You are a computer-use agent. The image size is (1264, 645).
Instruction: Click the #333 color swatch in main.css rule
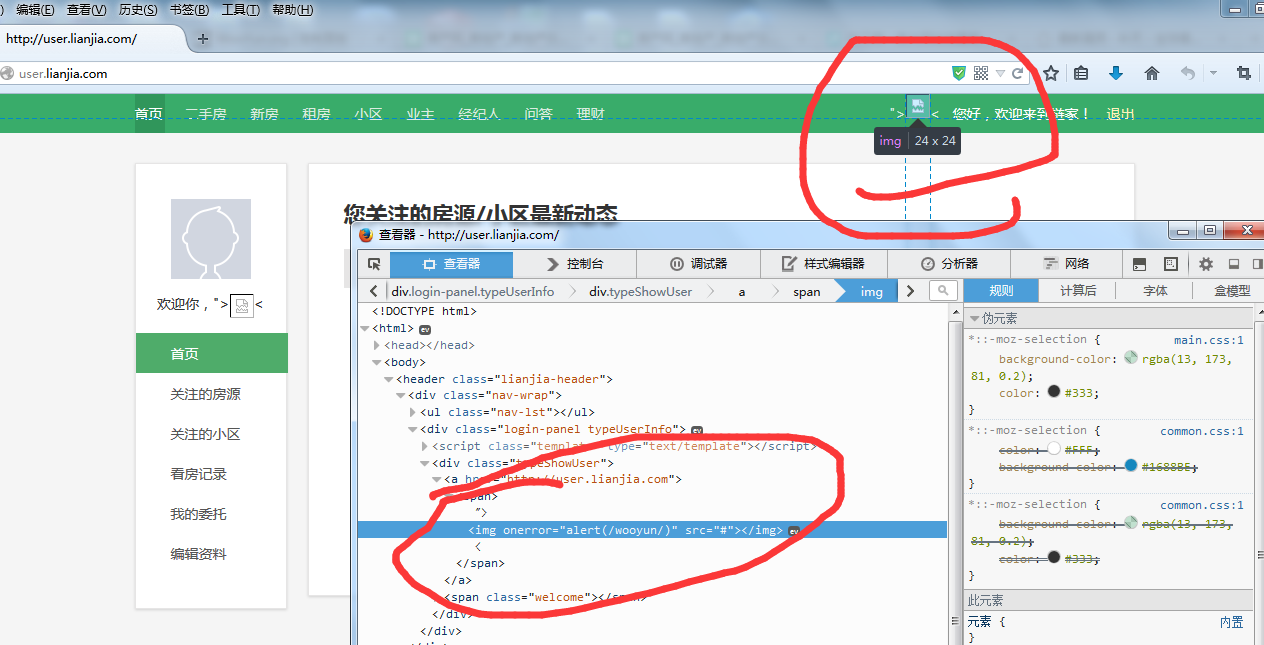(1053, 392)
